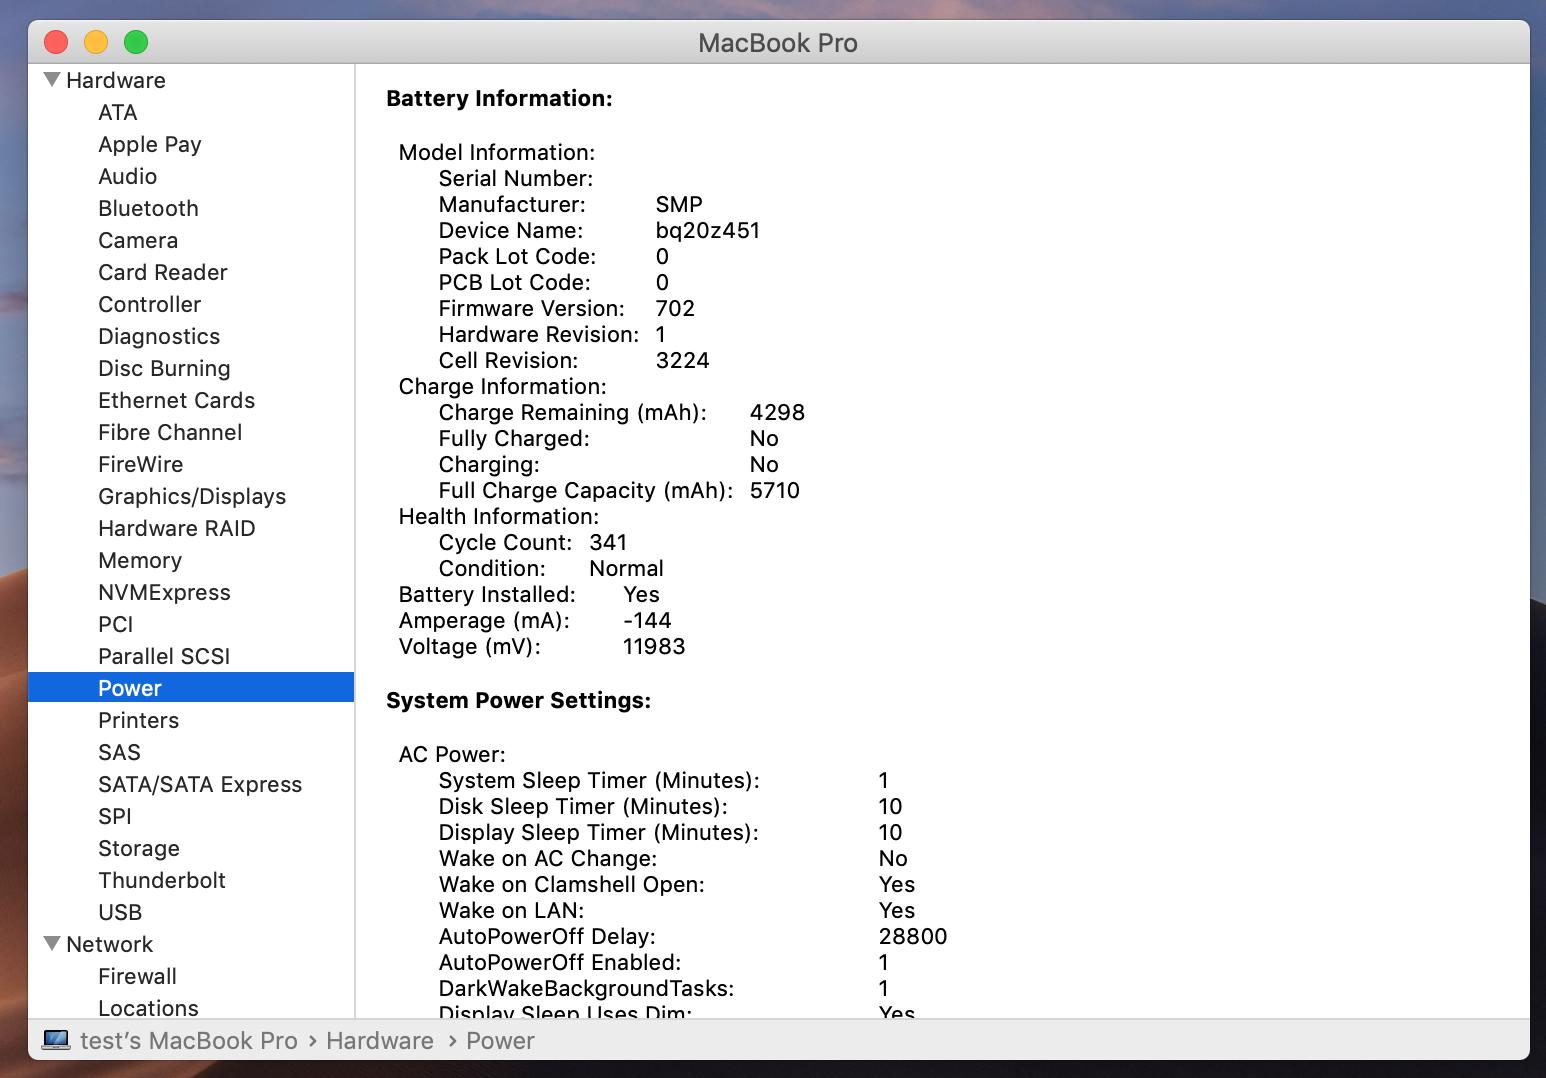The height and width of the screenshot is (1078, 1546).
Task: Click the DarkWakeBackgroundTasks label
Action: tap(587, 988)
